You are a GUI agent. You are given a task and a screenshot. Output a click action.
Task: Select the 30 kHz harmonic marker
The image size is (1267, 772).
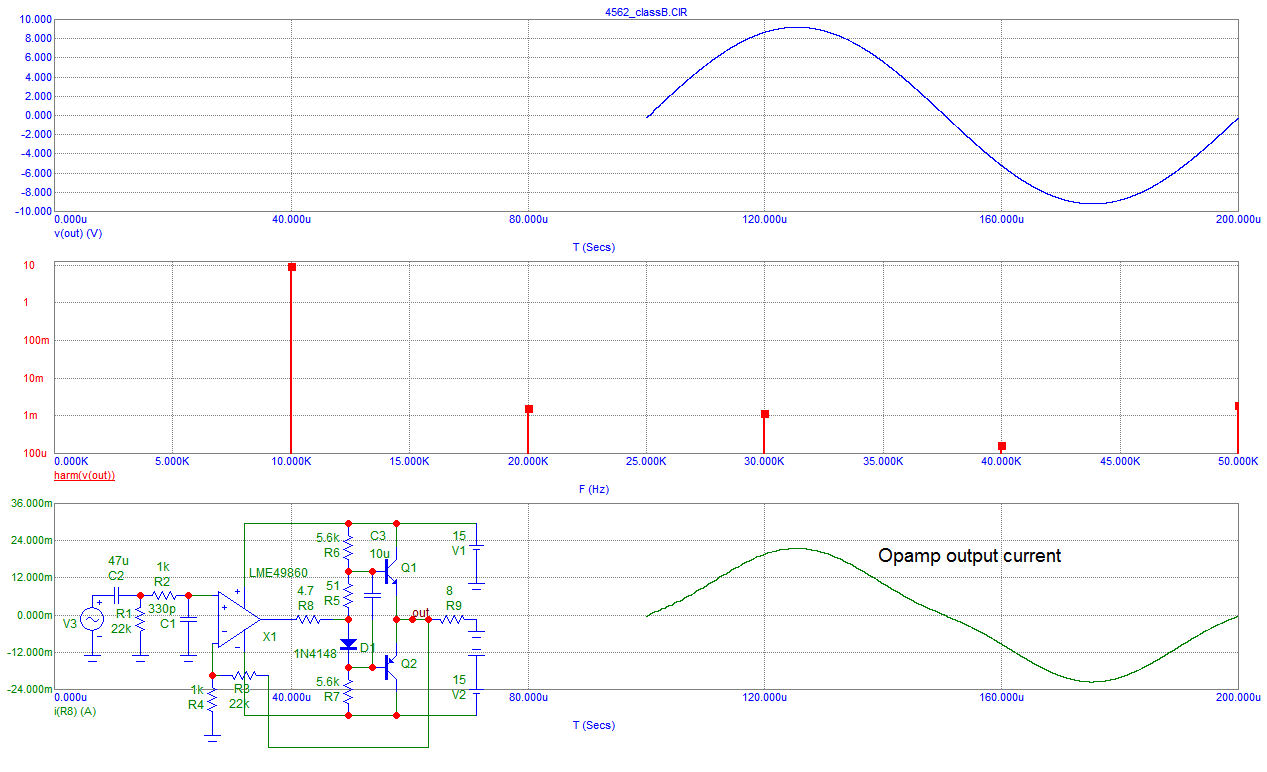[x=764, y=414]
